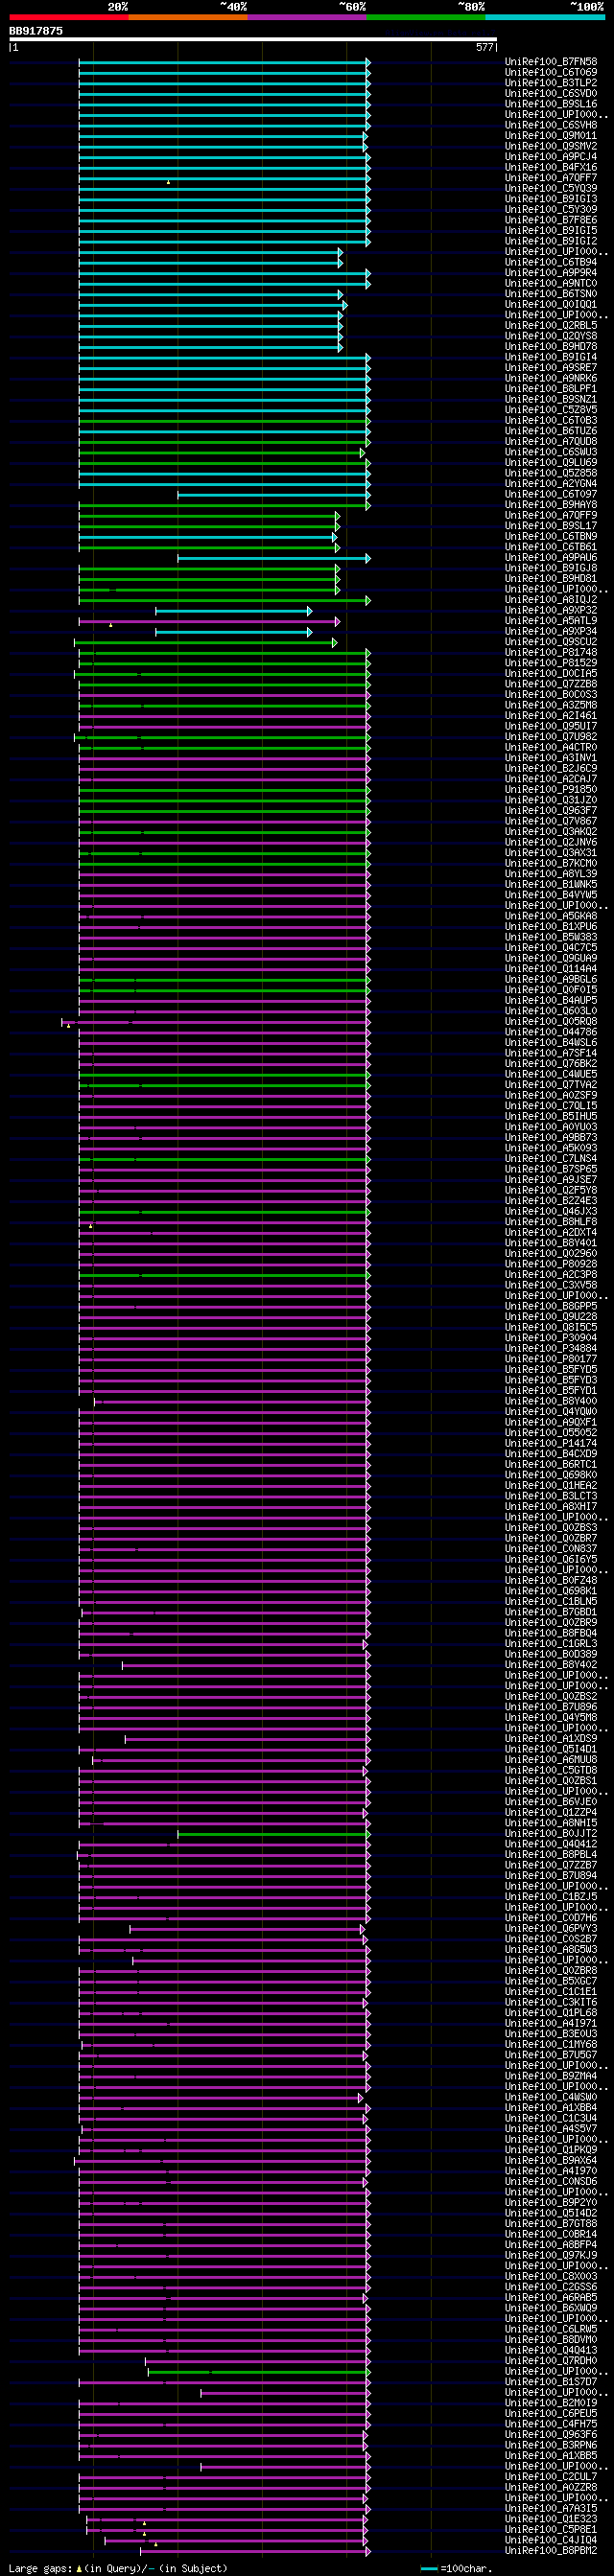614x2576 pixels.
Task: Open the UniRef100_A7QFF7 hit label
Action: (x=551, y=178)
